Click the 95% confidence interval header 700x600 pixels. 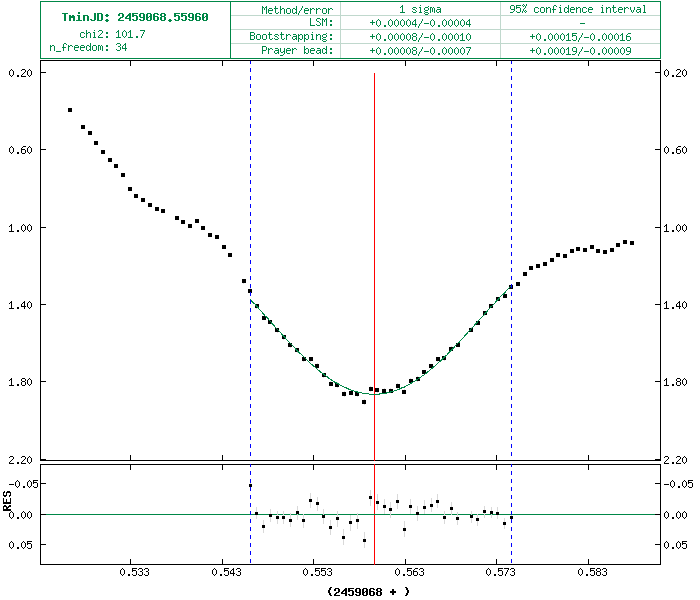(581, 9)
